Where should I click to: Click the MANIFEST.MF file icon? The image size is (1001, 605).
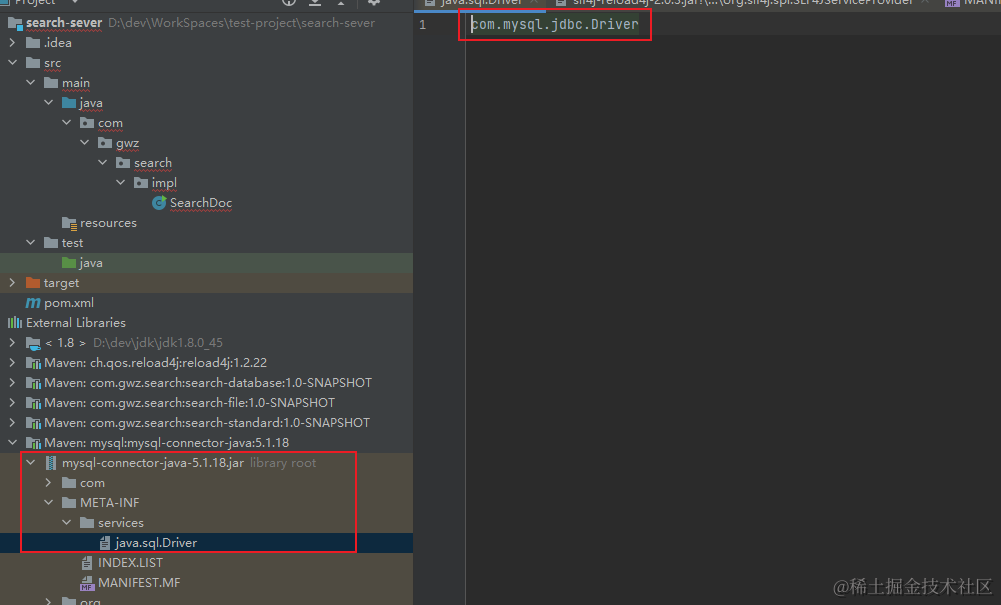pyautogui.click(x=87, y=583)
